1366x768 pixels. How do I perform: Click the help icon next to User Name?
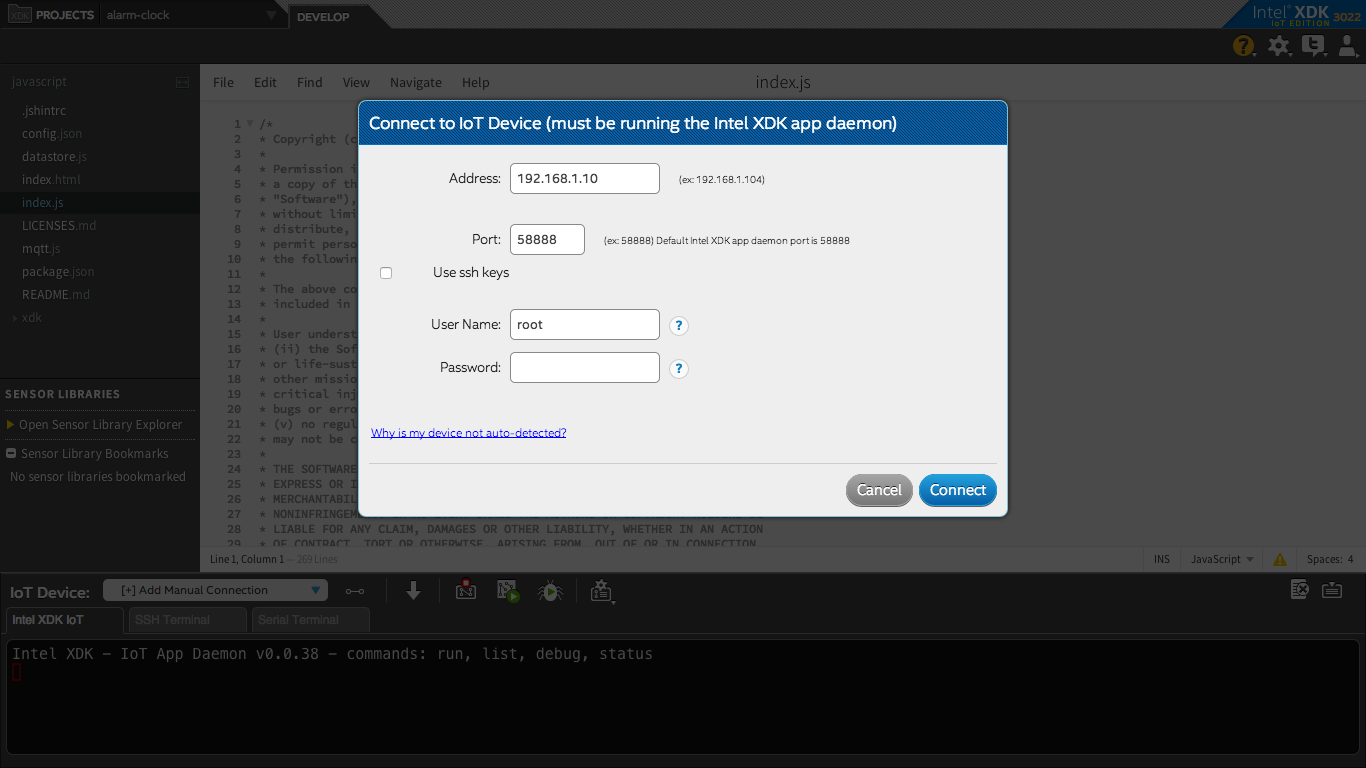click(x=679, y=326)
